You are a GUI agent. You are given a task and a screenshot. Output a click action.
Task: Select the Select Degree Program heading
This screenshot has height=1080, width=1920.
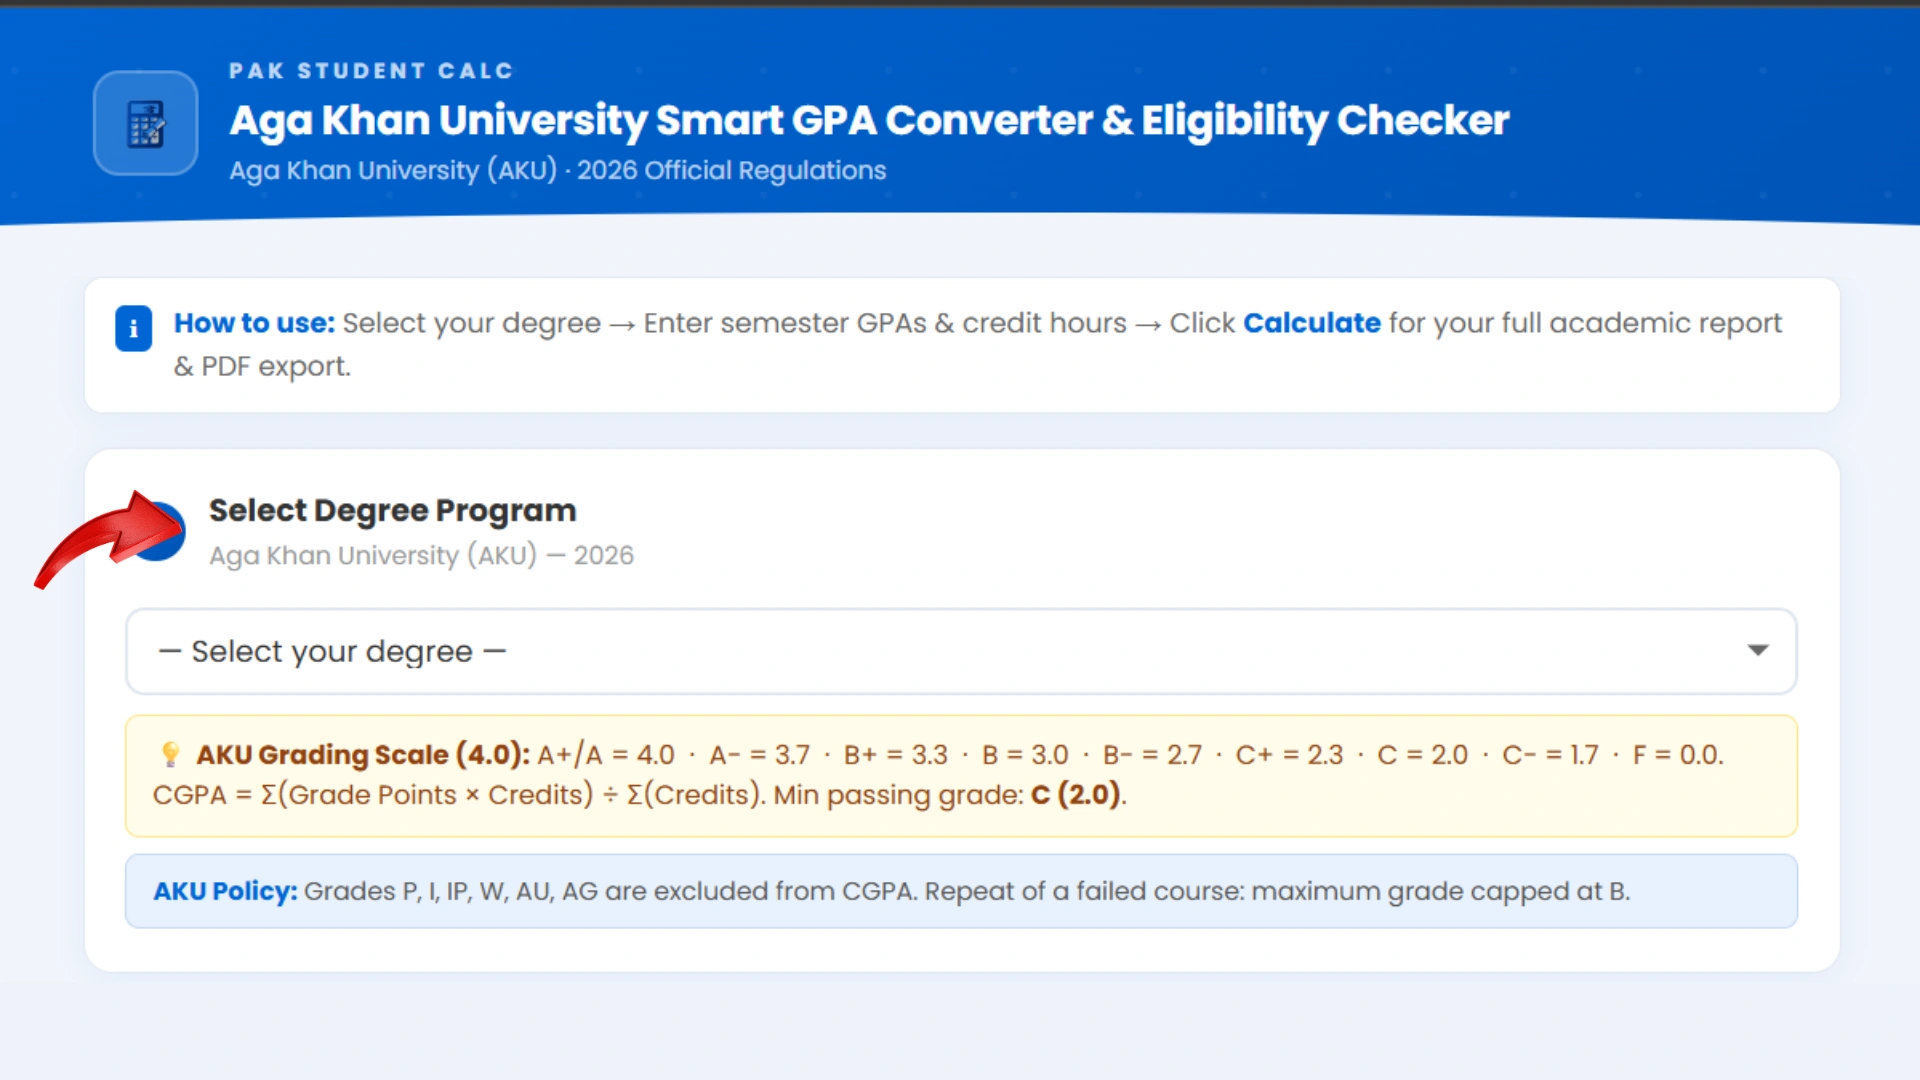[x=392, y=510]
